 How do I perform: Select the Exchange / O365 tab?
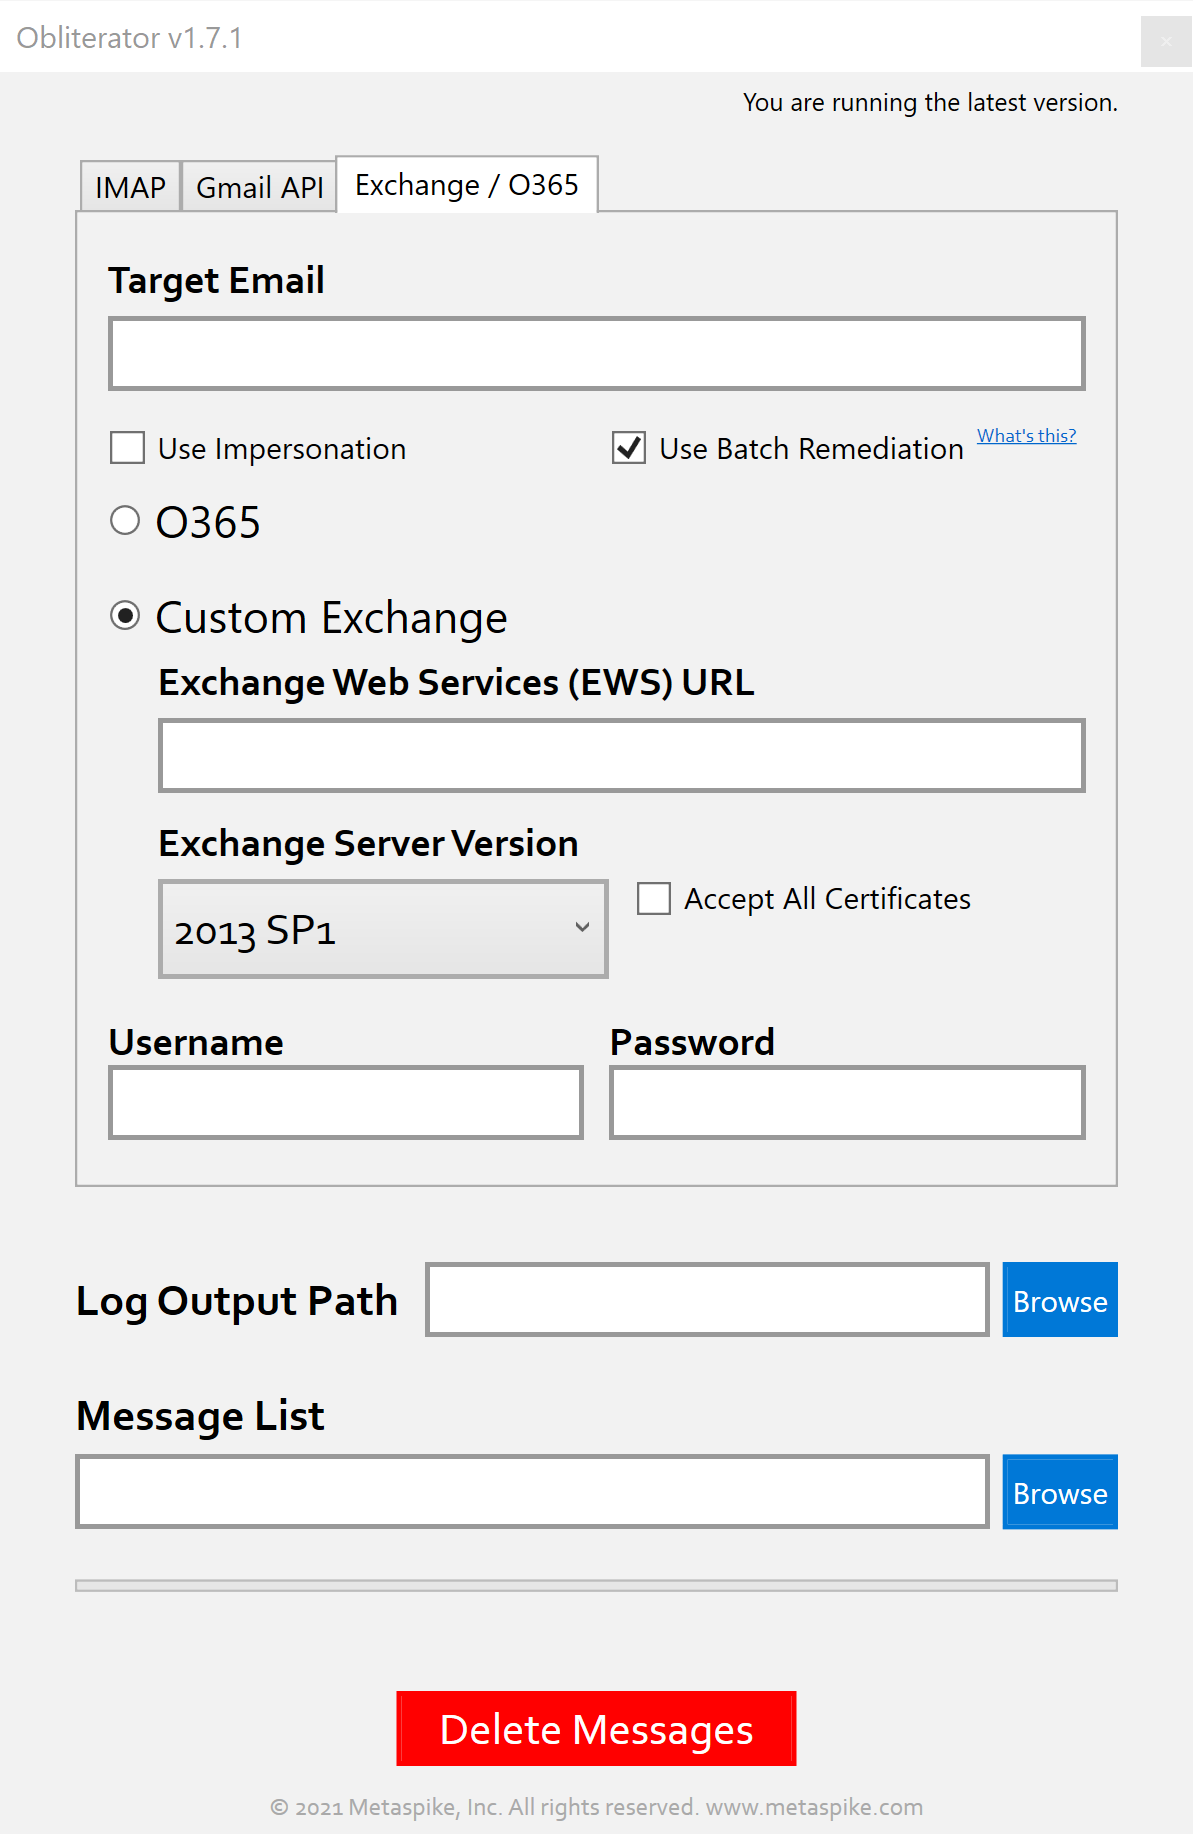point(466,185)
